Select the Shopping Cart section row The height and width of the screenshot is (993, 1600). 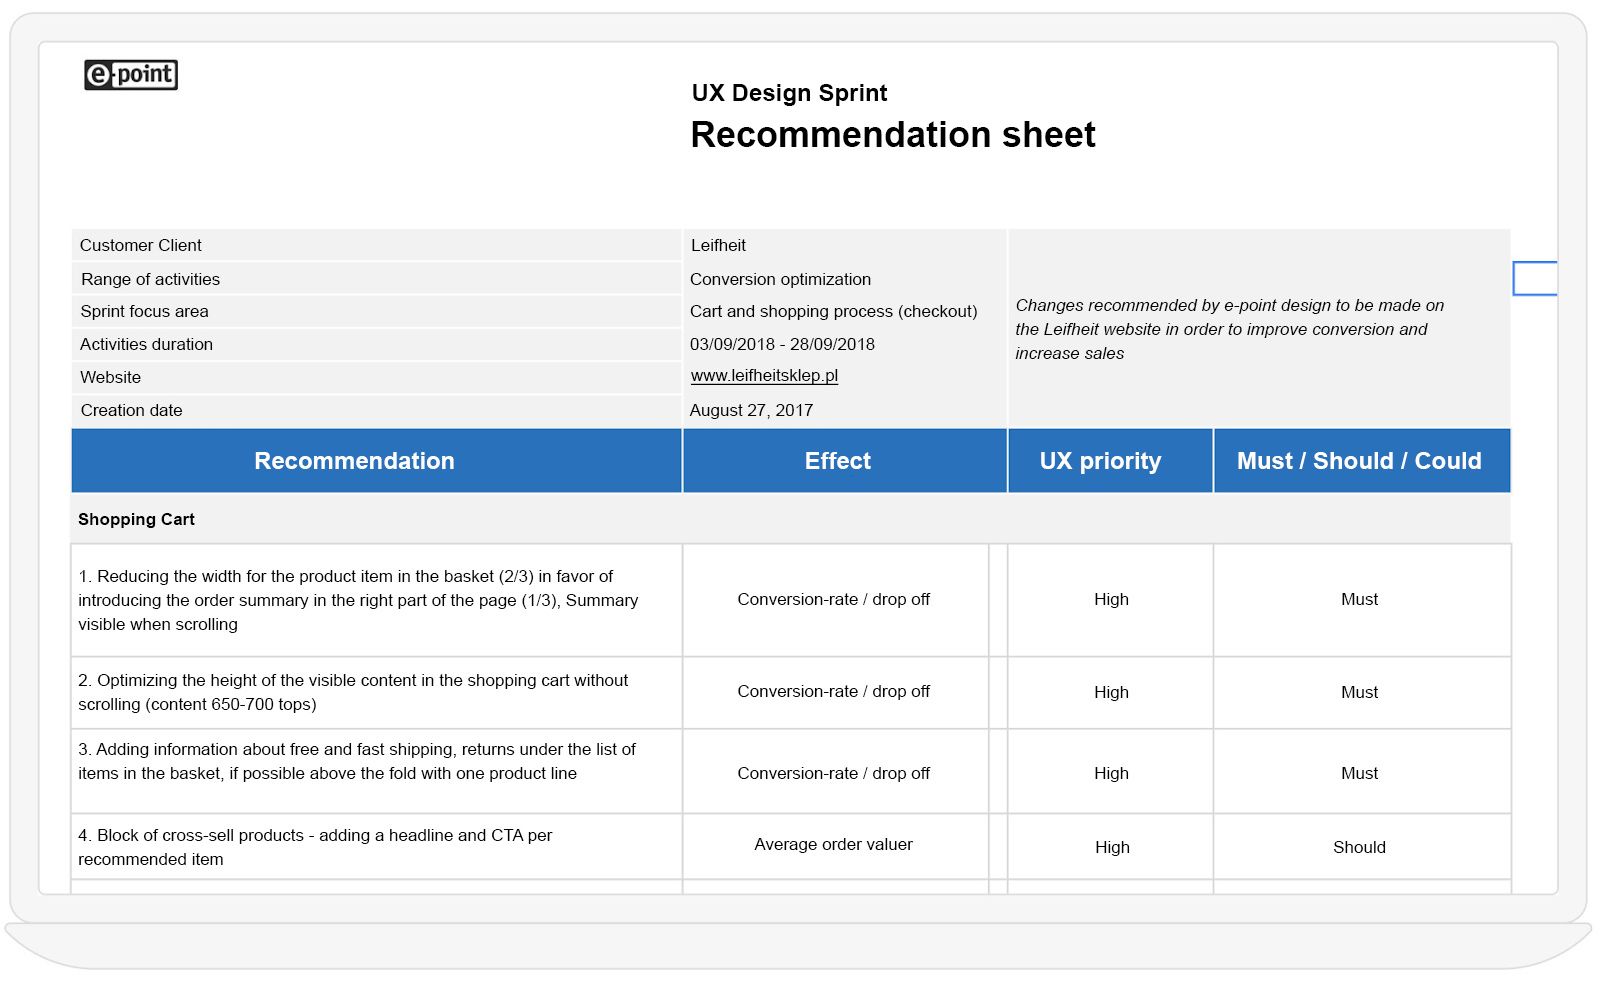coord(137,519)
